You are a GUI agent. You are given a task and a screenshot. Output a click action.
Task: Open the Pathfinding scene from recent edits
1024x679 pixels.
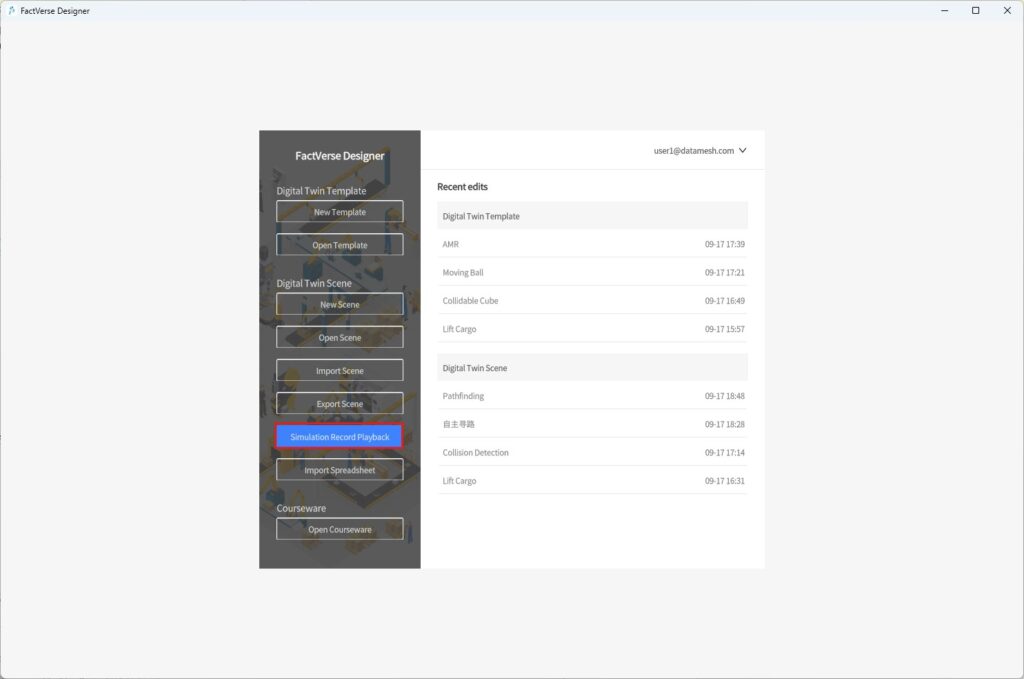coord(592,395)
